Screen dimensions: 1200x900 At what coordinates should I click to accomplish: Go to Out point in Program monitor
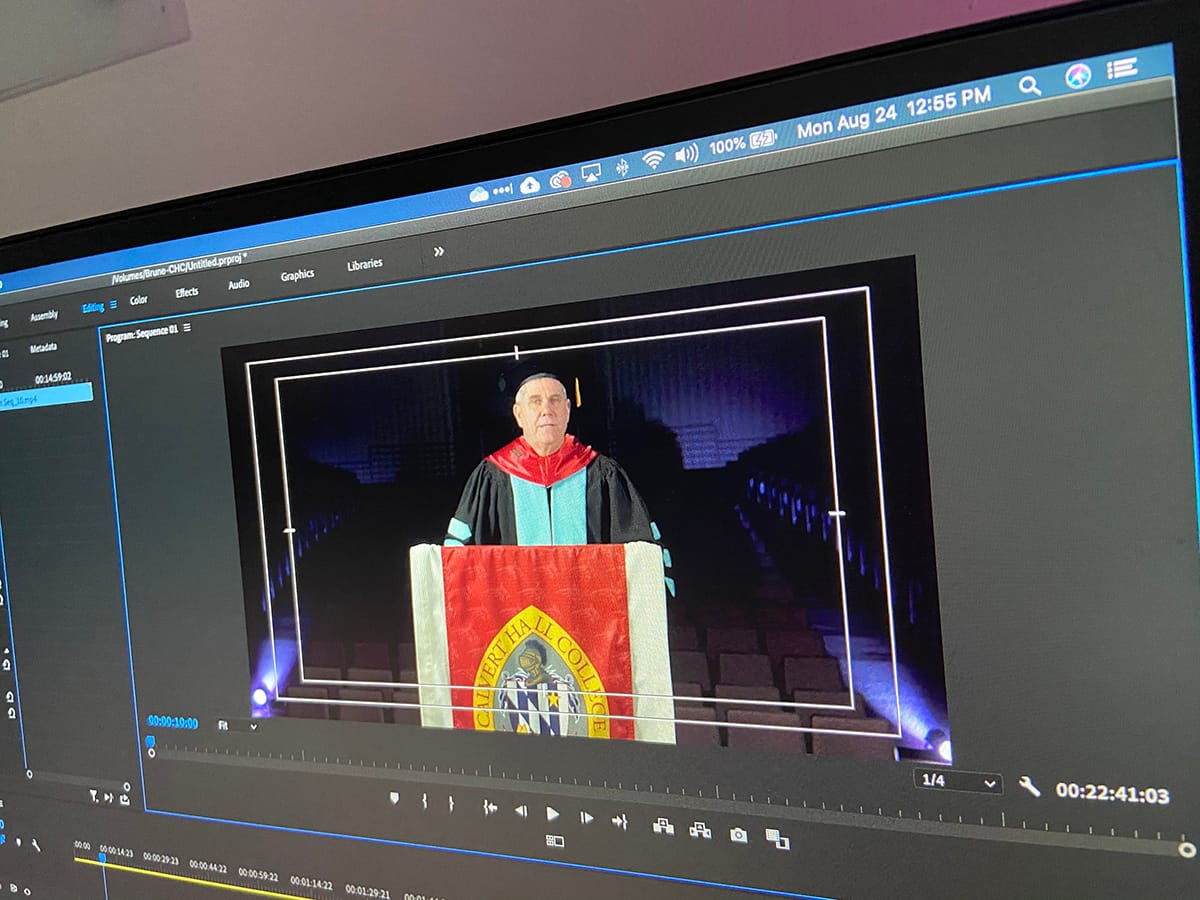click(620, 821)
